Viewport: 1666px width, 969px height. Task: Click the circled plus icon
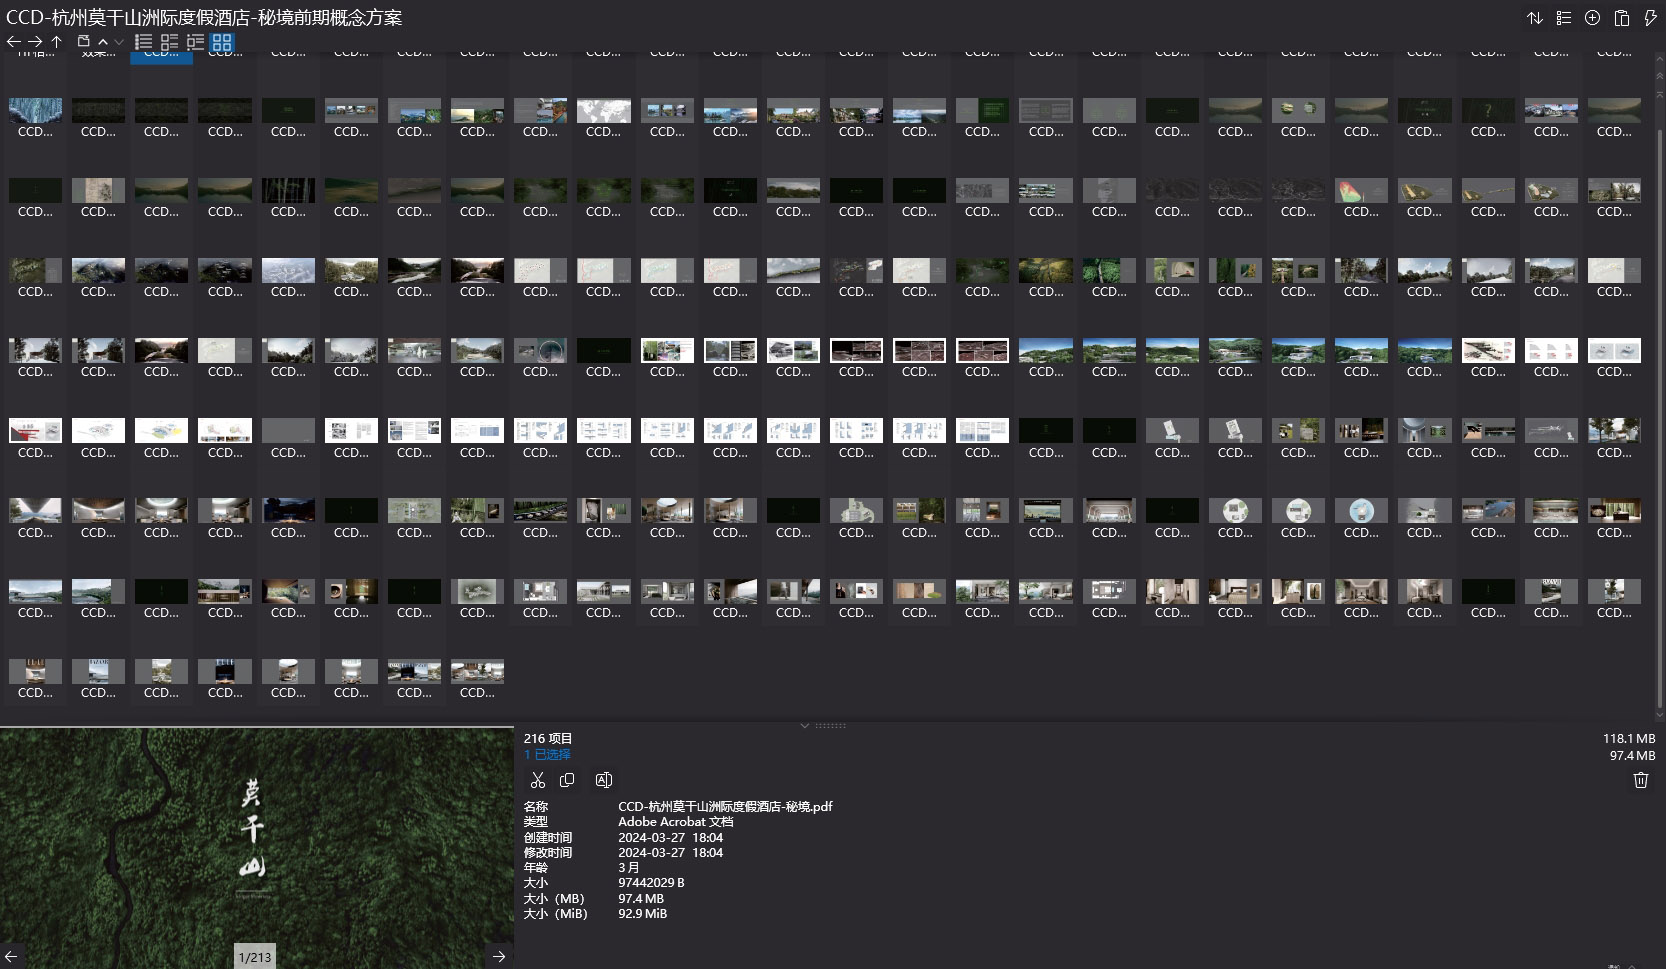[1593, 18]
